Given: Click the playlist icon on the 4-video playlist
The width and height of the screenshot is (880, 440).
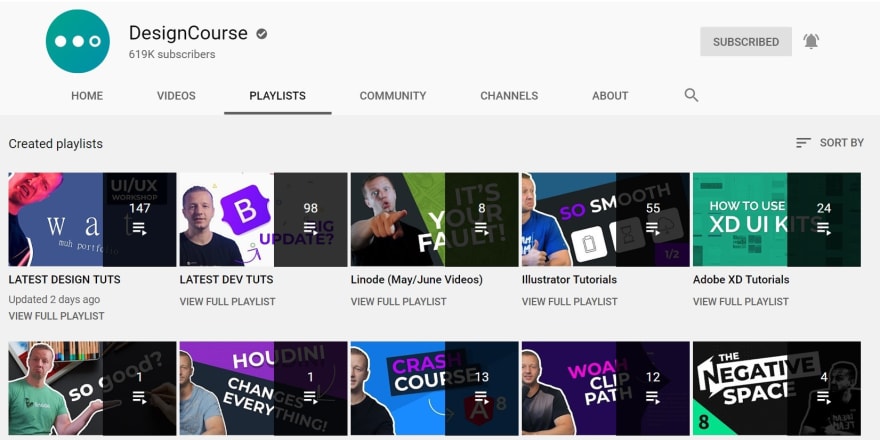Looking at the screenshot, I should pyautogui.click(x=824, y=397).
